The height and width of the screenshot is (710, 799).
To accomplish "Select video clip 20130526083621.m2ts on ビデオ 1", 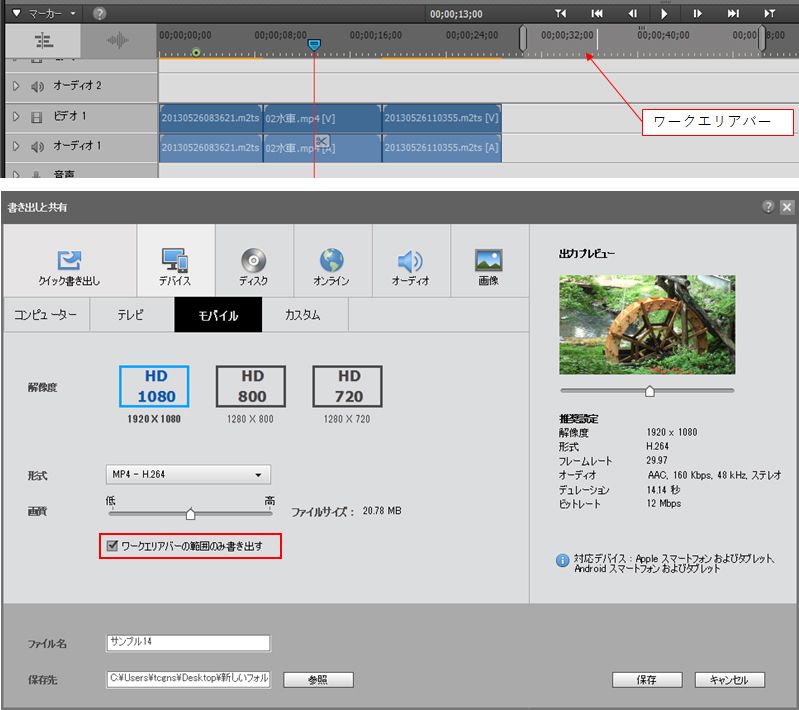I will pos(210,118).
